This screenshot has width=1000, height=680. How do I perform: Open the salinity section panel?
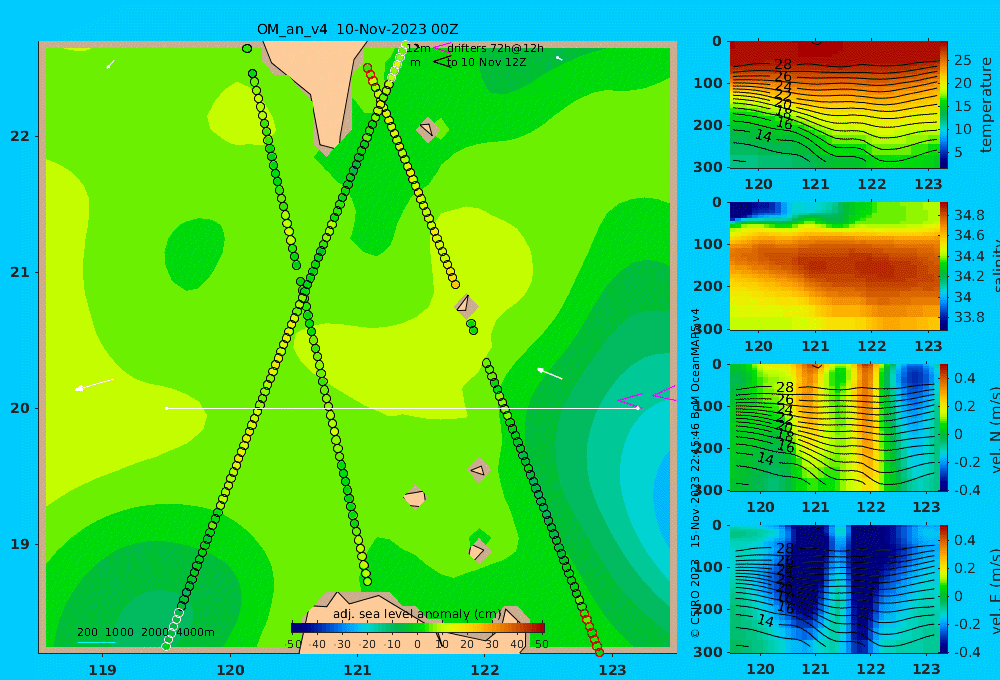[834, 266]
